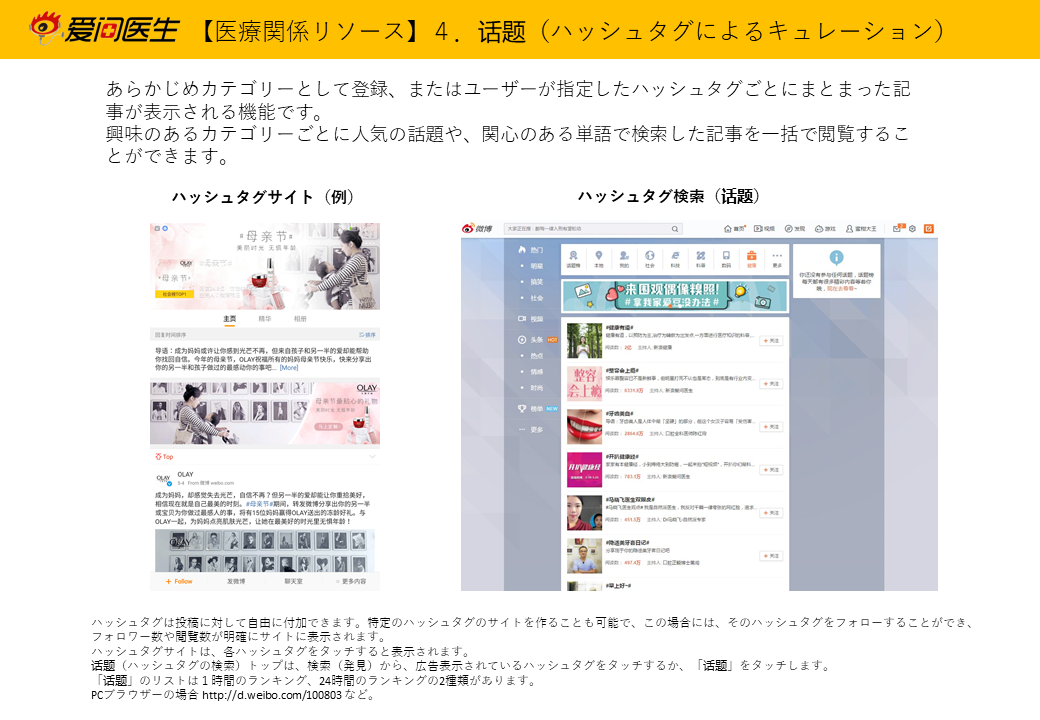Open the Weibo settings gear icon
Image resolution: width=1040 pixels, height=720 pixels.
pyautogui.click(x=912, y=228)
